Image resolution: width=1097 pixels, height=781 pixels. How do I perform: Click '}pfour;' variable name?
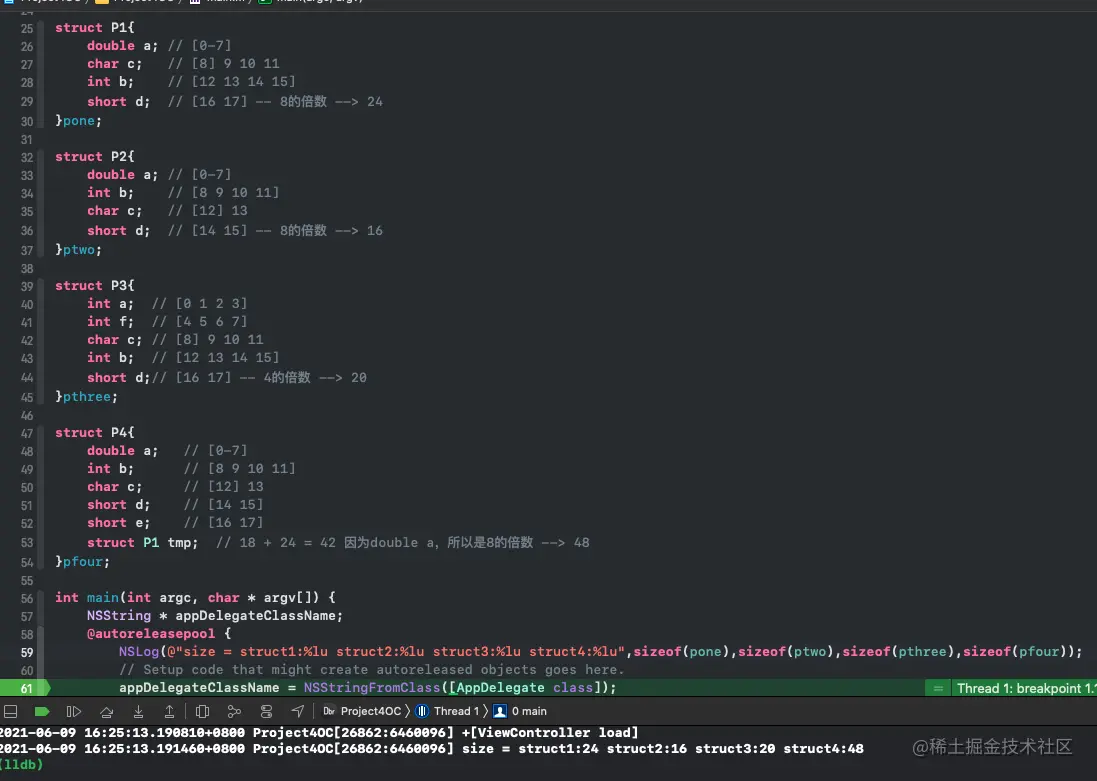coord(83,561)
